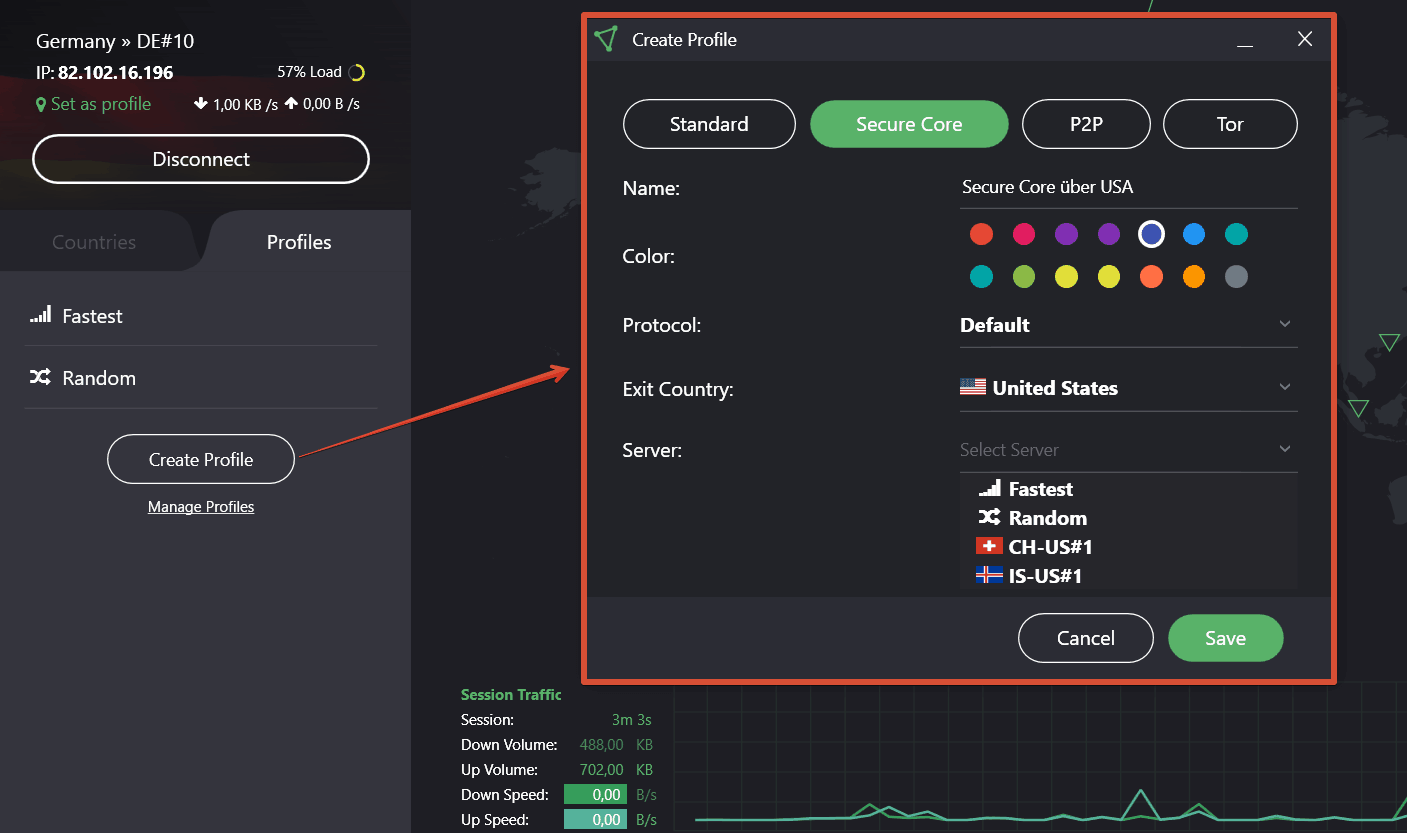Pick the selected dark blue swatch
Viewport: 1407px width, 833px height.
tap(1151, 234)
